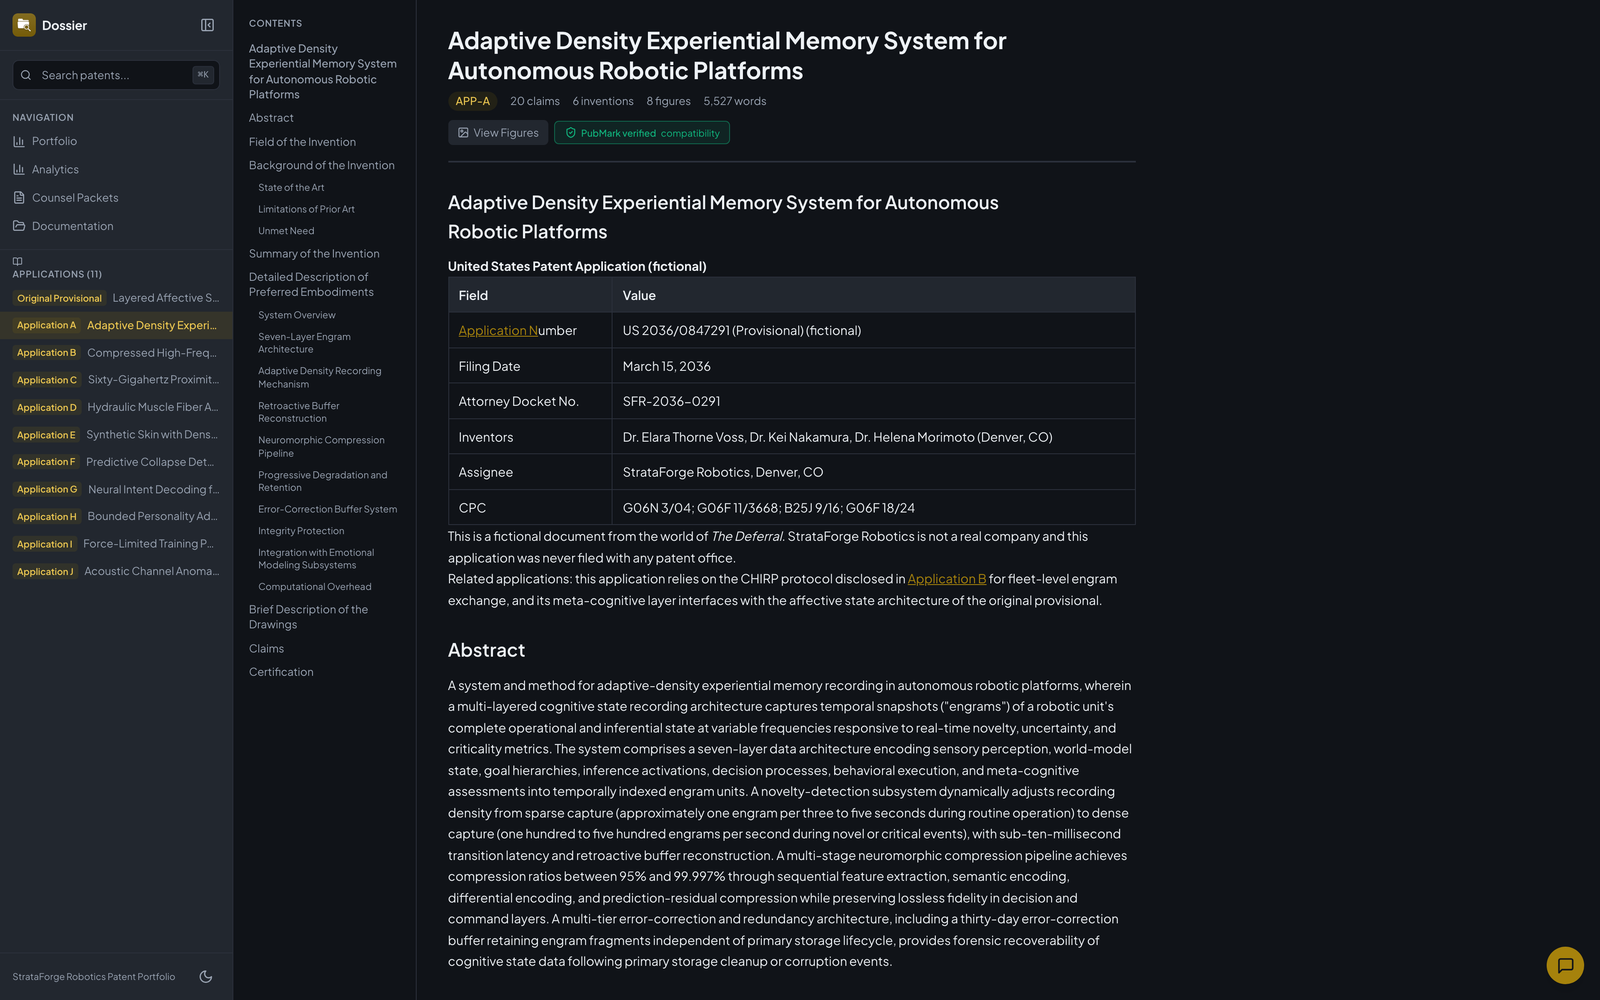Click the search magnifier icon
This screenshot has width=1600, height=1000.
tap(26, 75)
